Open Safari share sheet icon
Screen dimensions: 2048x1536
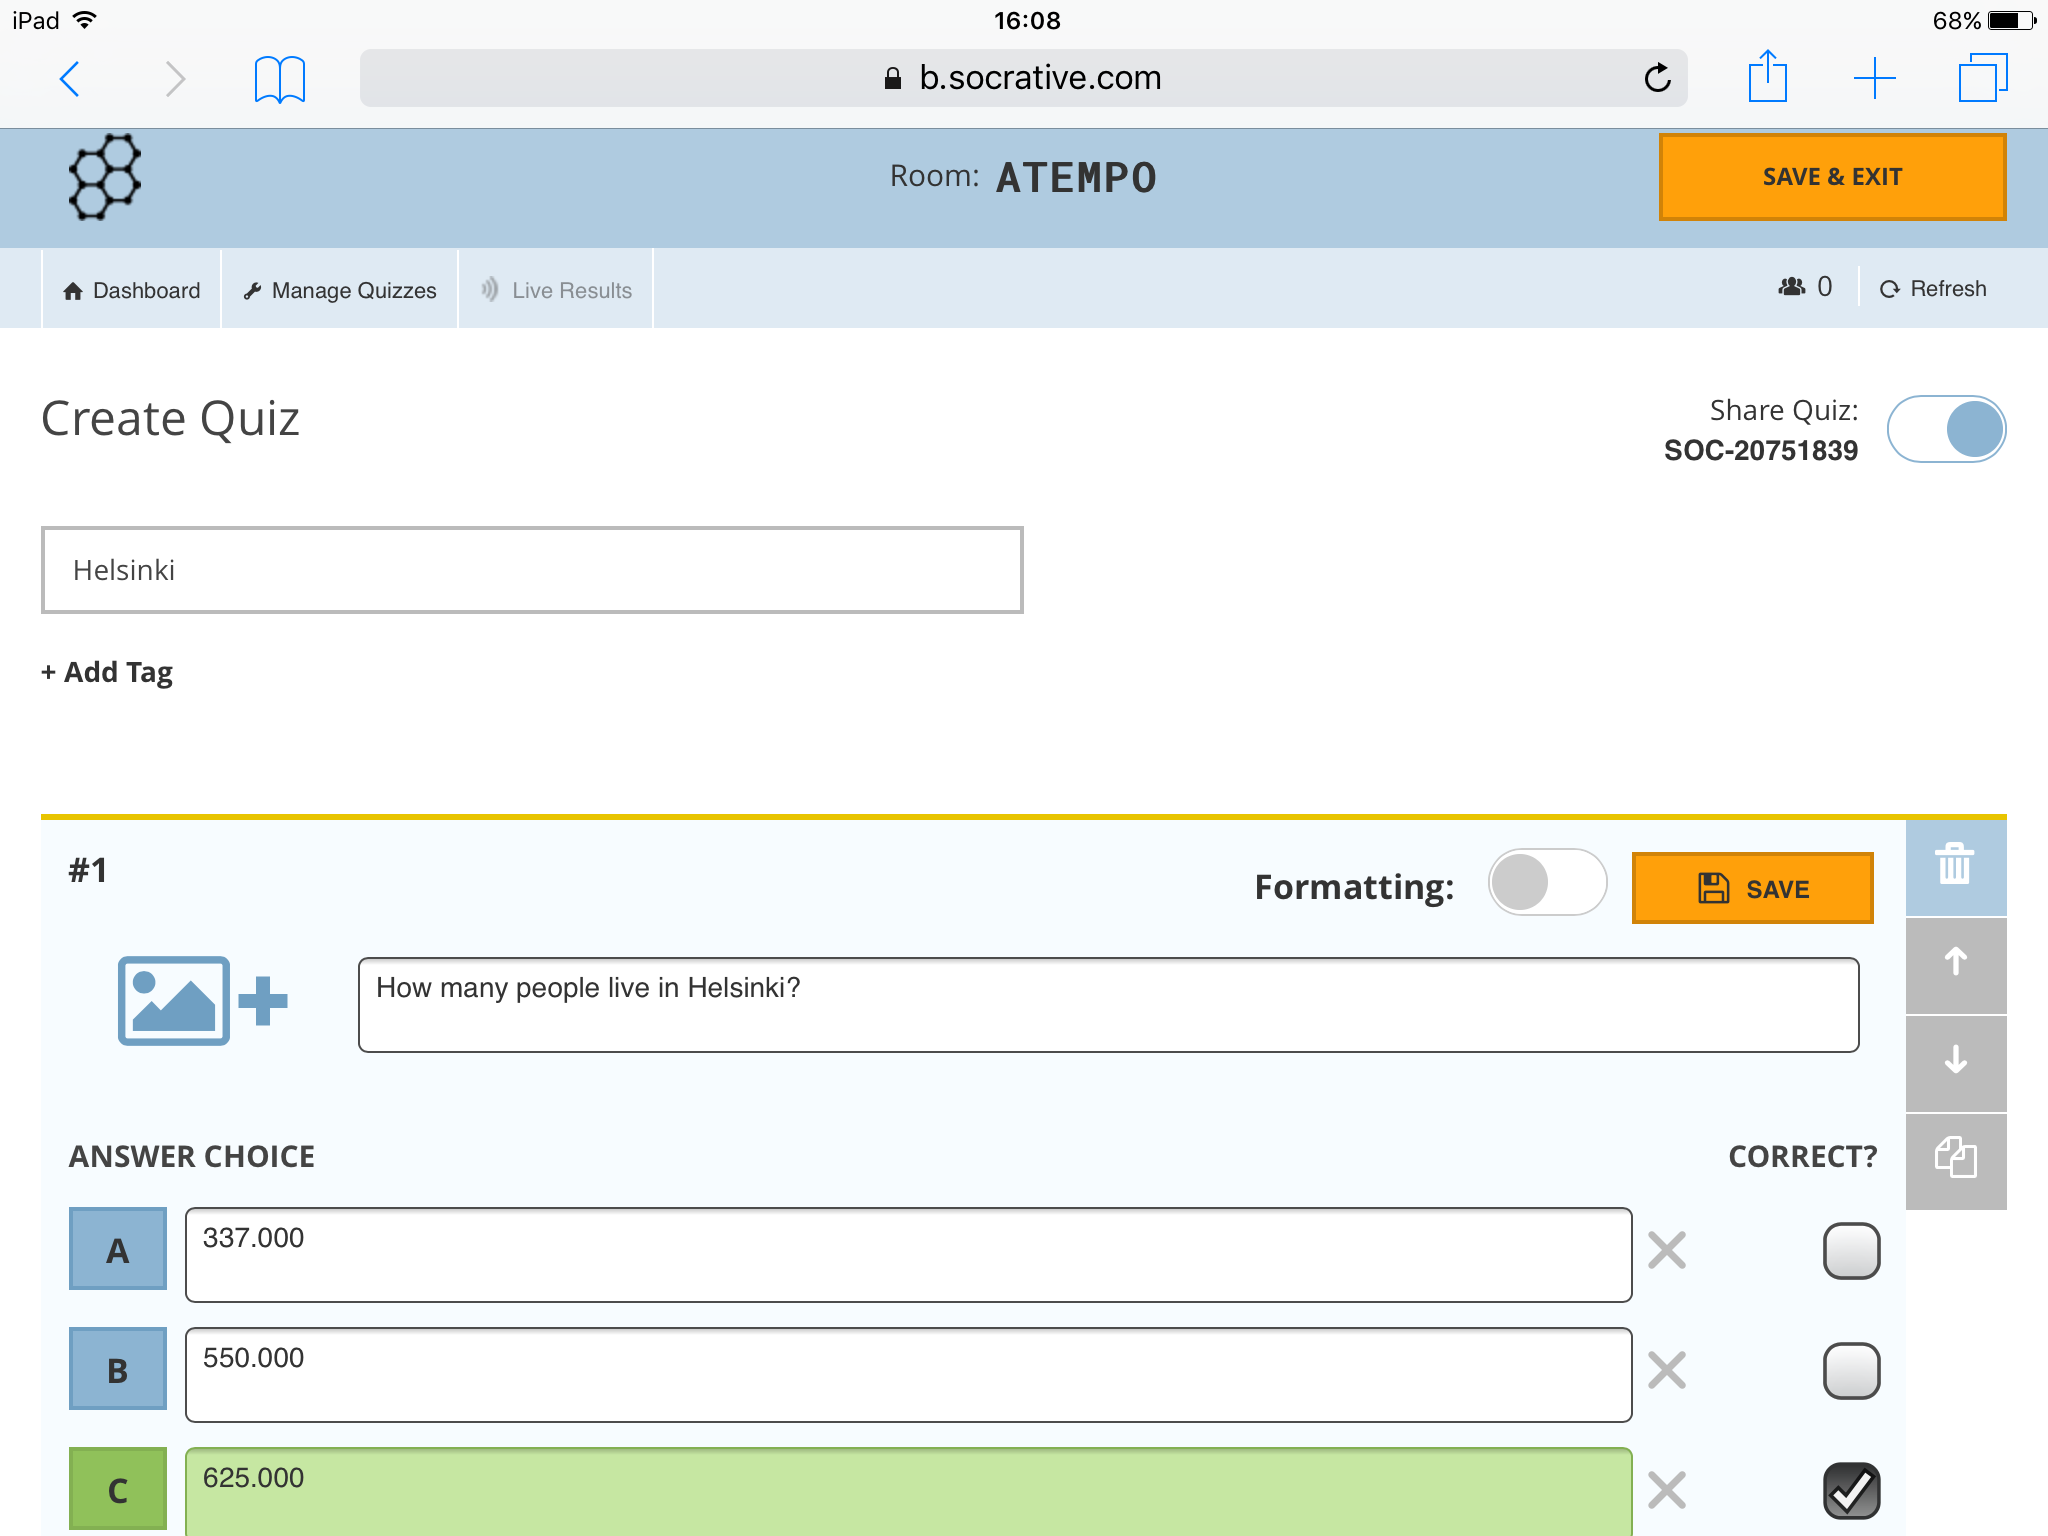tap(1768, 76)
